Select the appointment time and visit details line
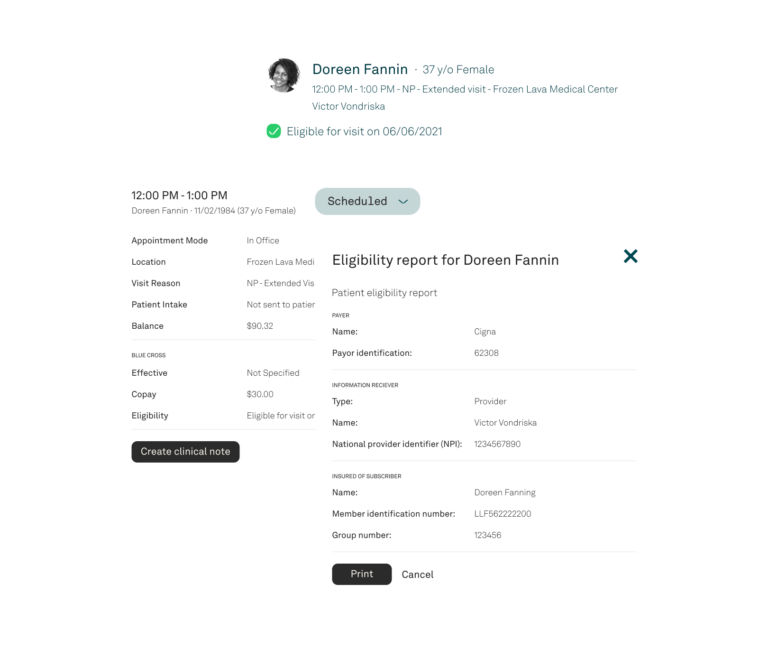Viewport: 768px width, 649px height. coord(465,89)
